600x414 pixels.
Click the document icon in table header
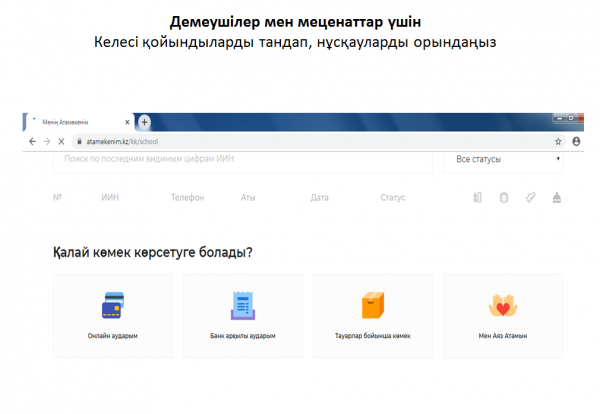(478, 197)
